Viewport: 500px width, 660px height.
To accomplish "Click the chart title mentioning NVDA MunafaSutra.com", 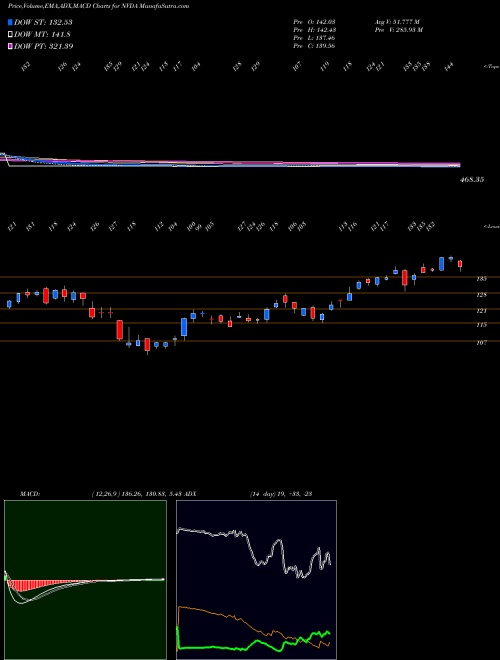I will 98,6.
